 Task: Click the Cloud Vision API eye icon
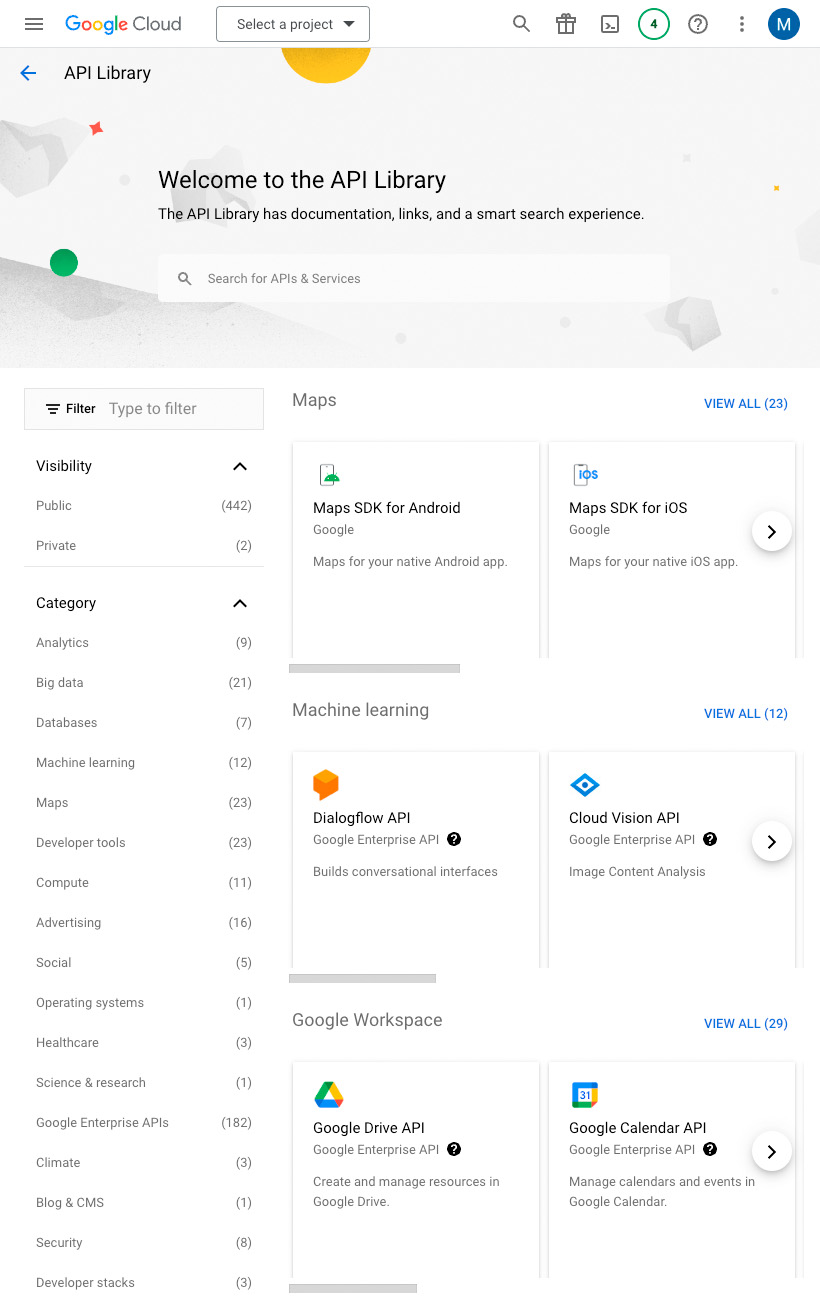click(x=584, y=784)
